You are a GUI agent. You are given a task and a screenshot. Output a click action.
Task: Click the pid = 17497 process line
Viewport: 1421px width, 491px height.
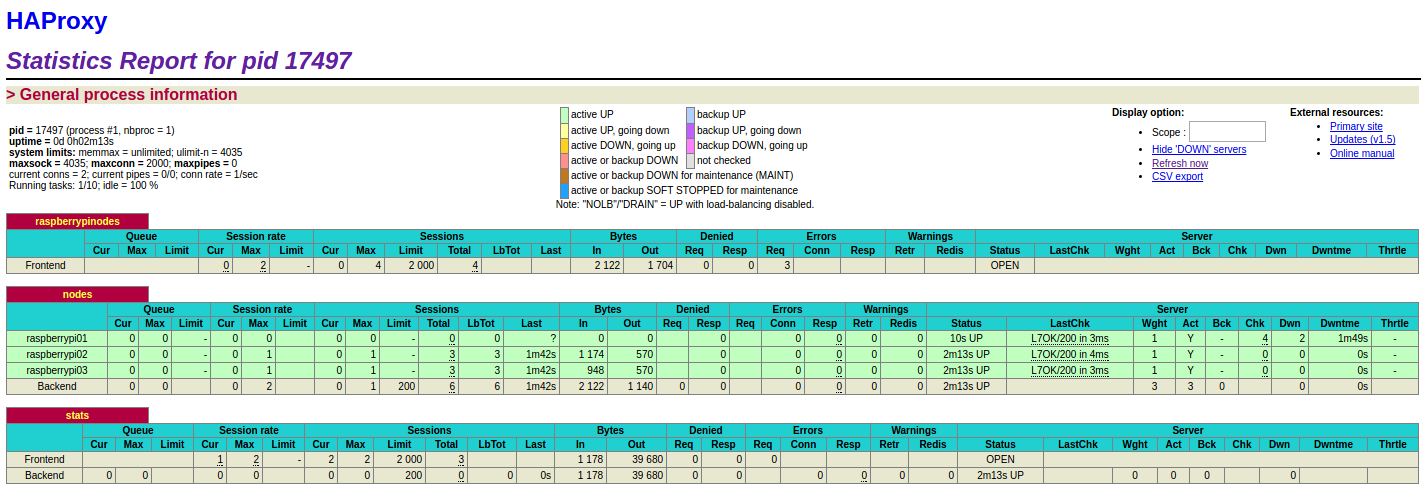tap(92, 130)
